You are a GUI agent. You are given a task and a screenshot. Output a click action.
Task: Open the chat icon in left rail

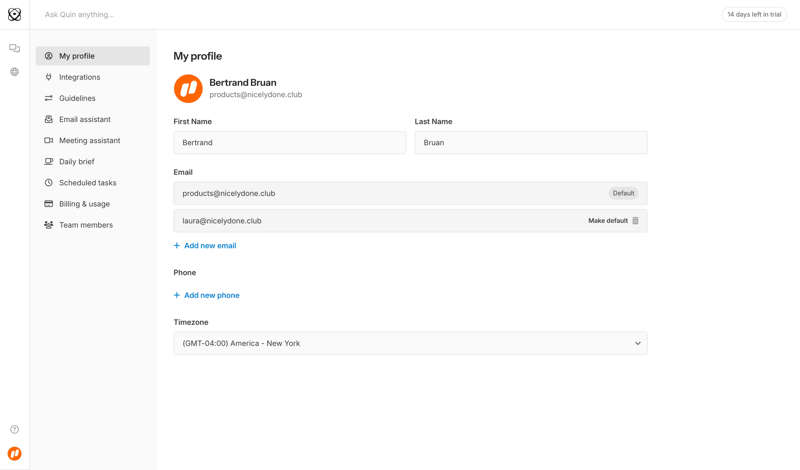pos(14,48)
